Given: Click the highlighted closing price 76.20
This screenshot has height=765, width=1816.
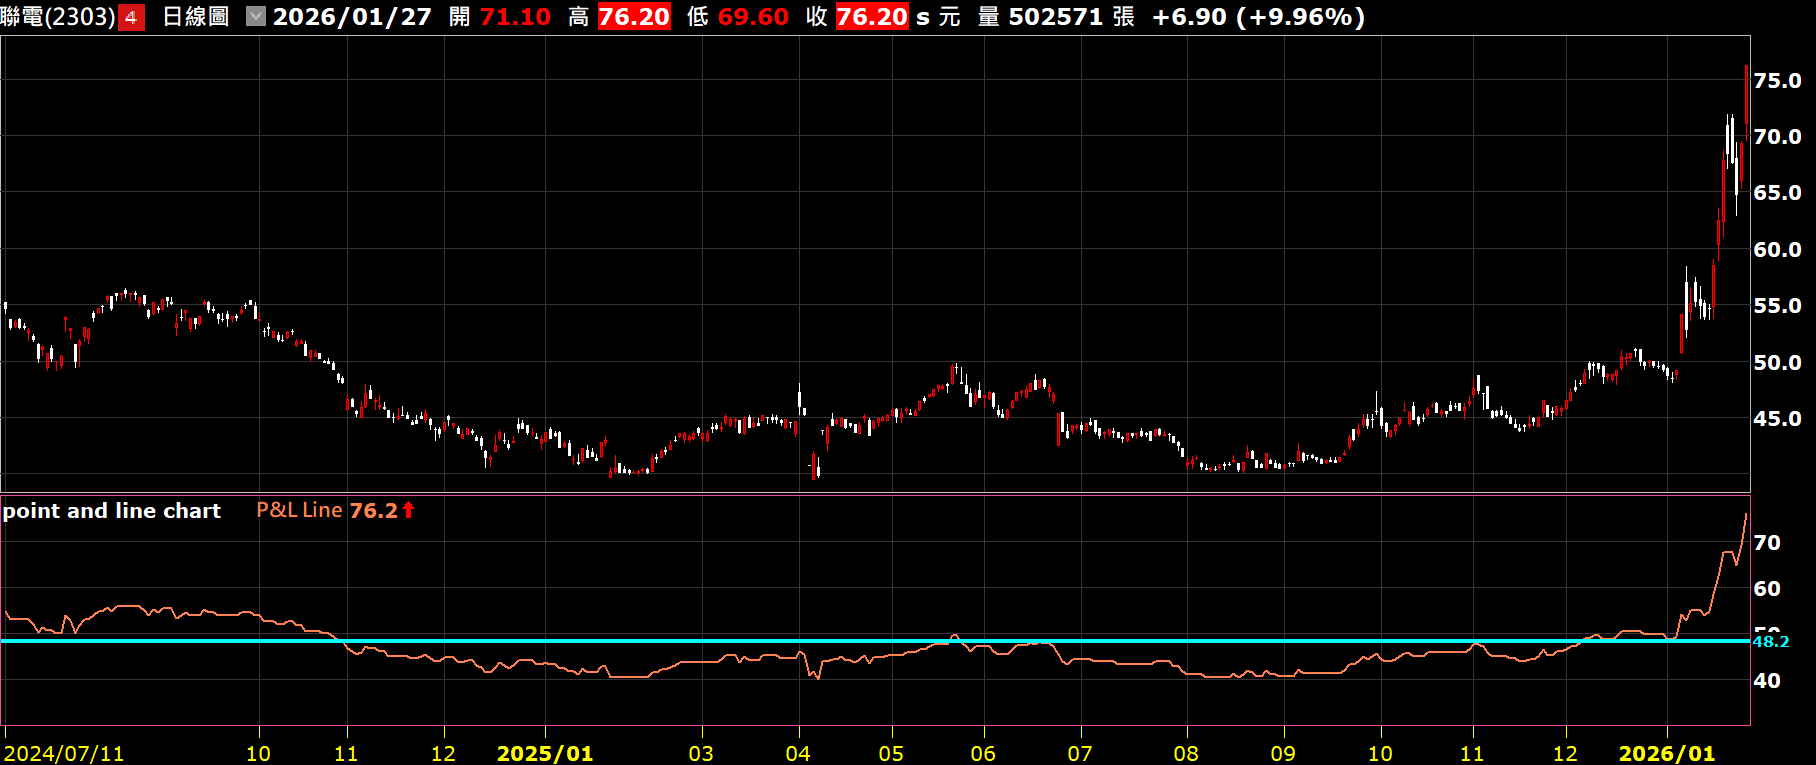Looking at the screenshot, I should [x=871, y=17].
